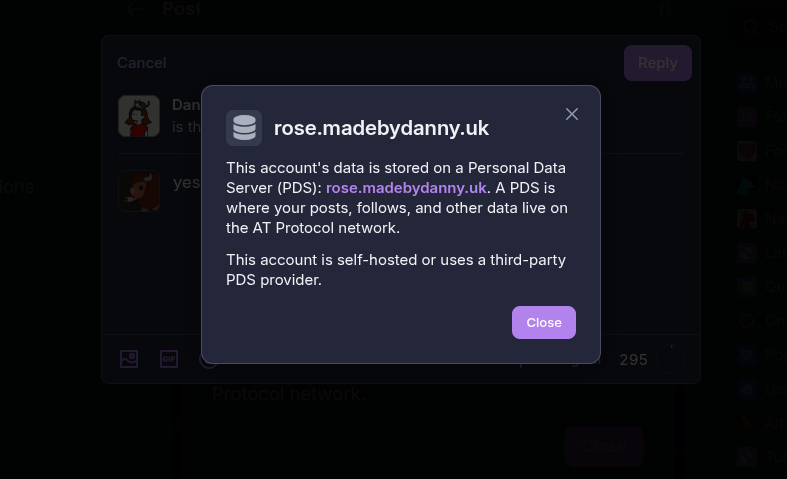Screen dimensions: 787x479
Task: Go back using the arrow beside Post
Action: (136, 9)
